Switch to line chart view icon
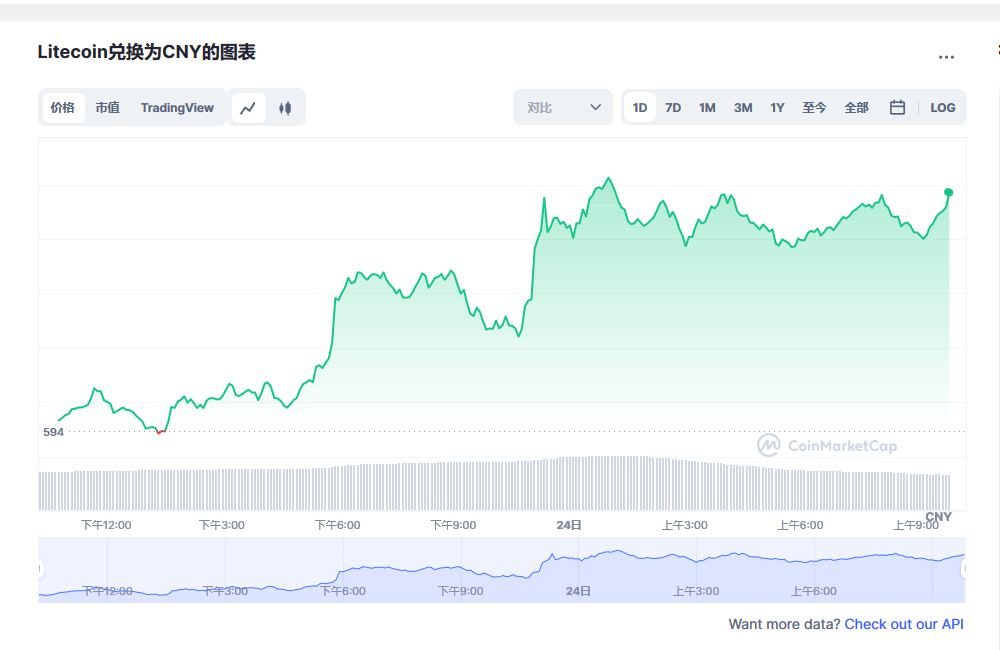 point(249,108)
